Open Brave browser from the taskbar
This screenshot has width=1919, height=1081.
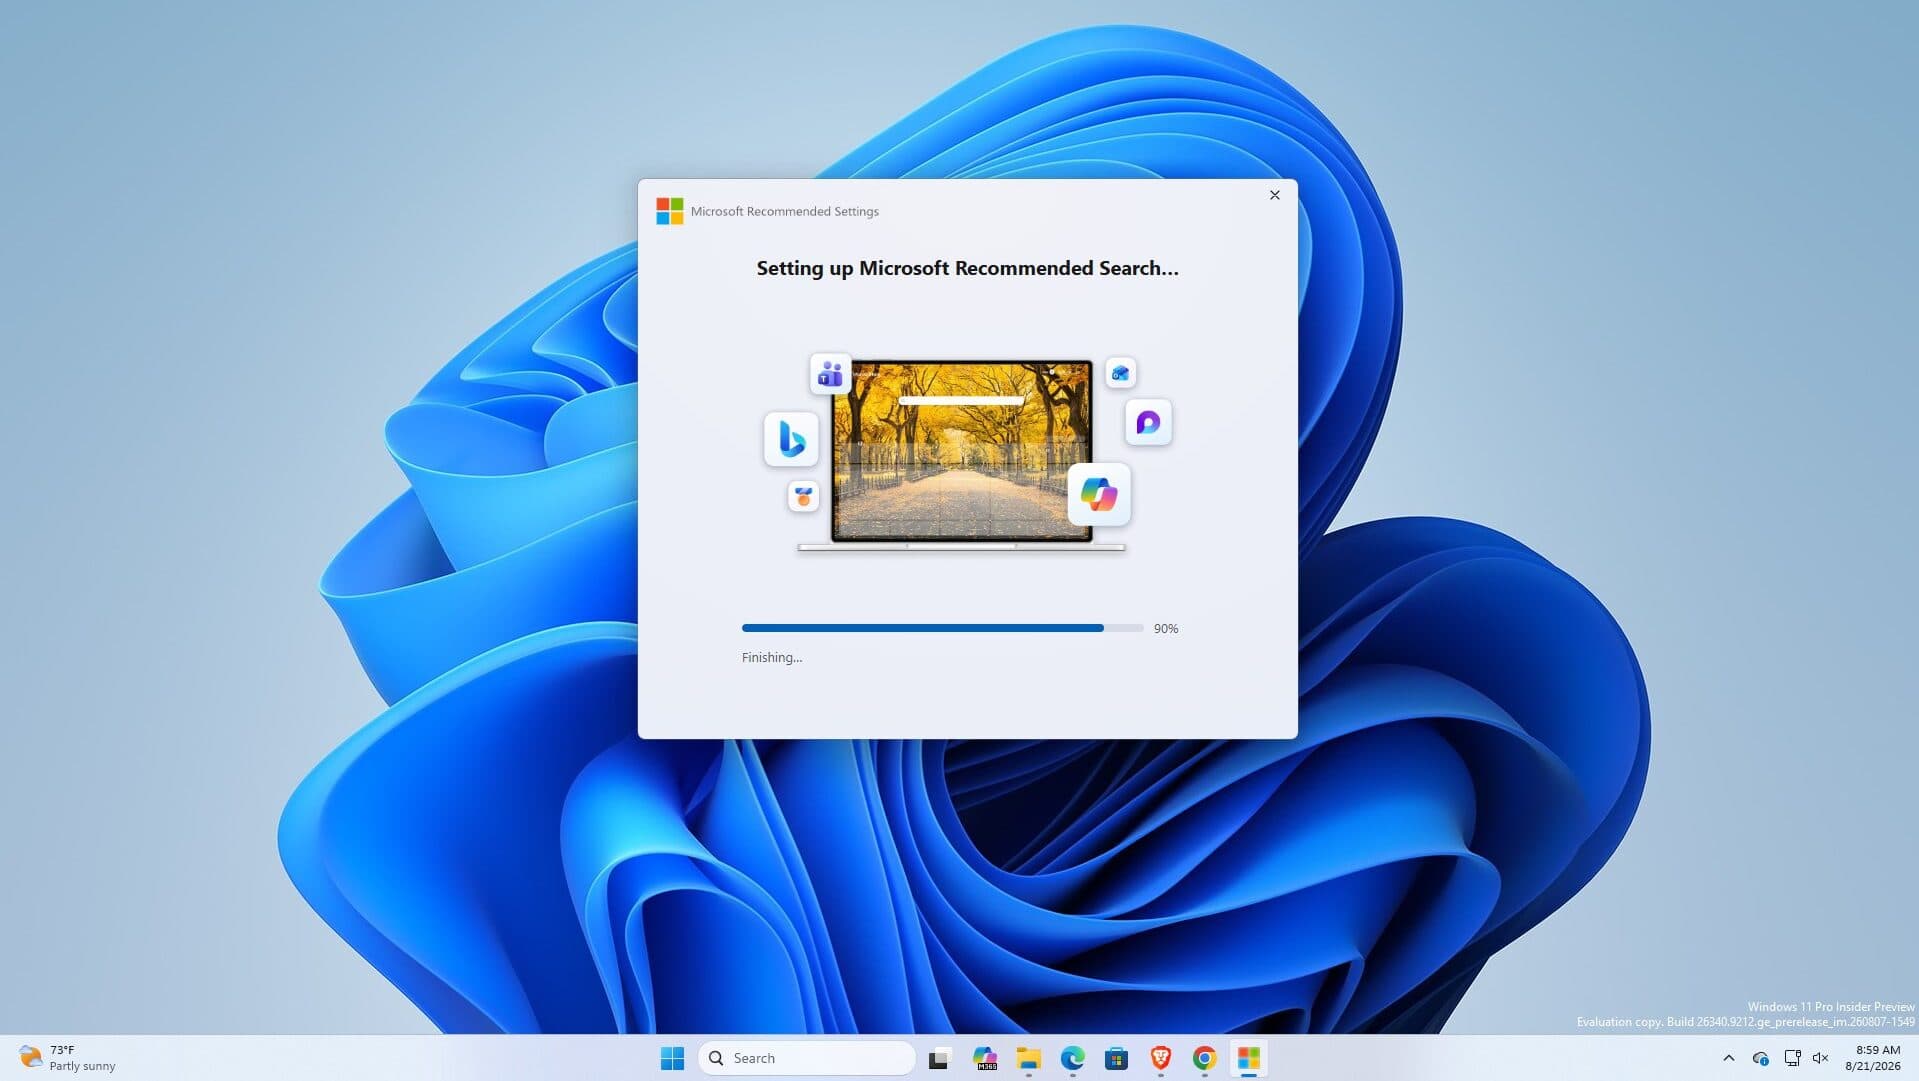1161,1058
